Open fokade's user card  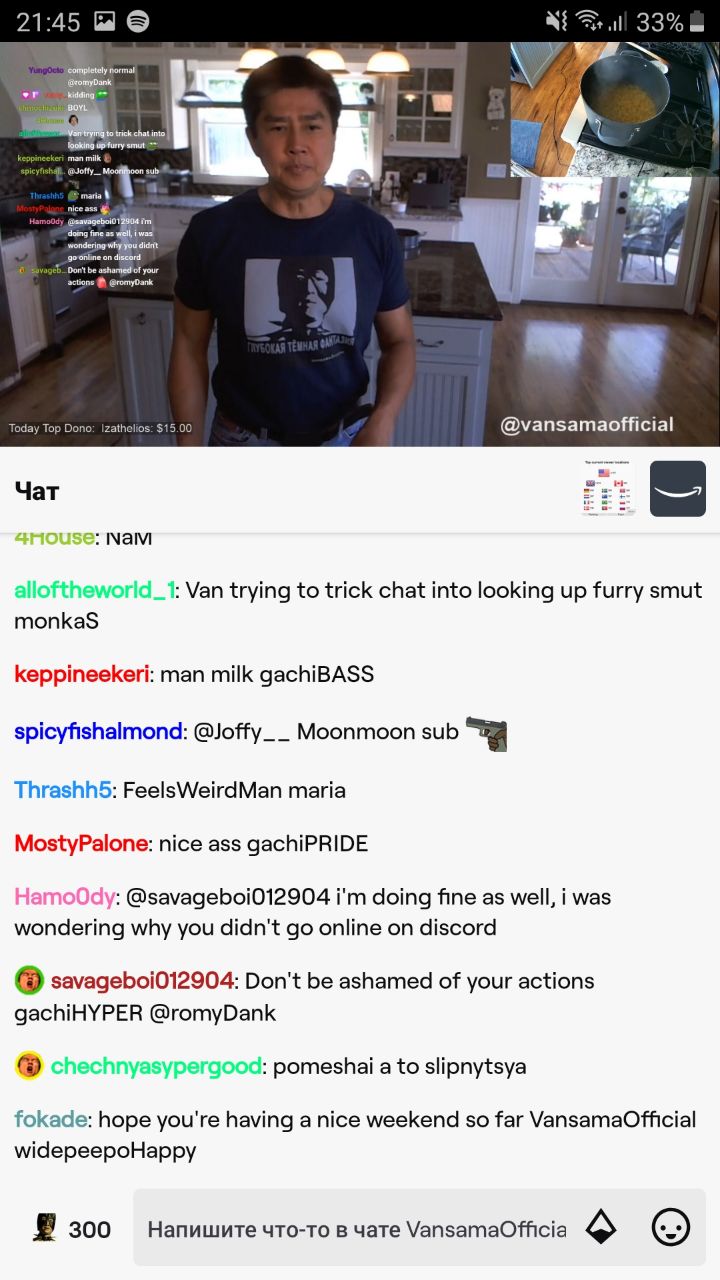[x=51, y=1119]
